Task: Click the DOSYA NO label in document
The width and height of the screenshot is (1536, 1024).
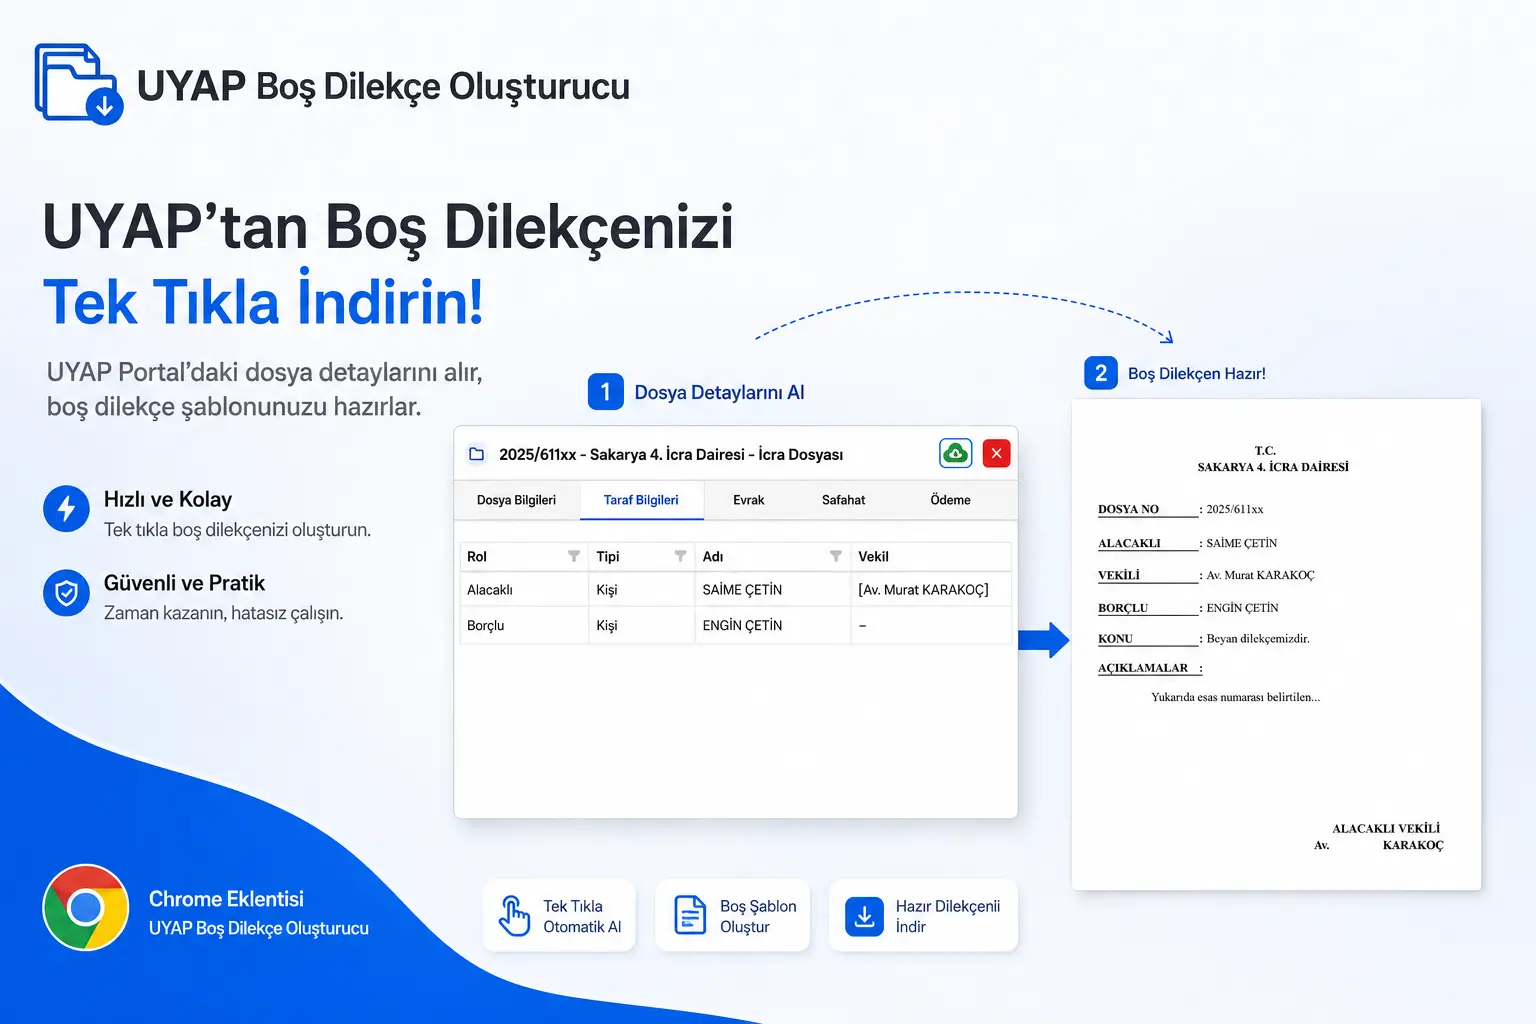Action: tap(1128, 509)
